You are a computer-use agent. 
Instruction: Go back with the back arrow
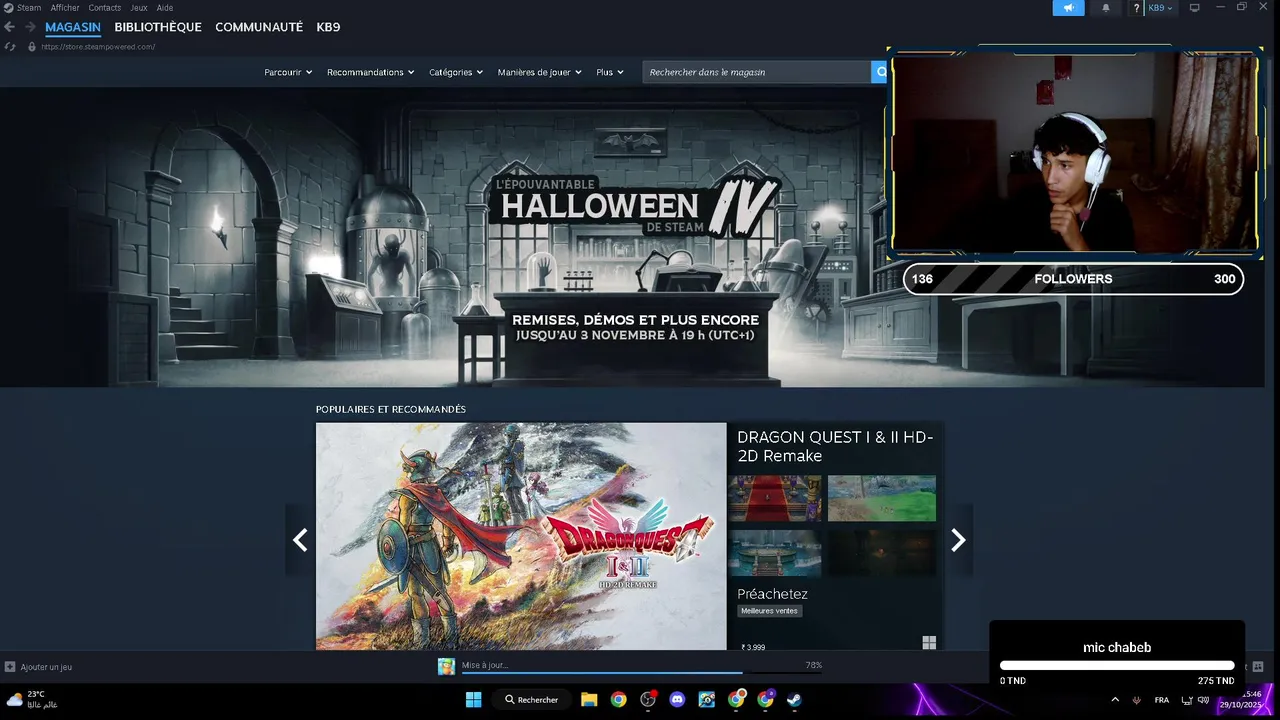tap(10, 27)
